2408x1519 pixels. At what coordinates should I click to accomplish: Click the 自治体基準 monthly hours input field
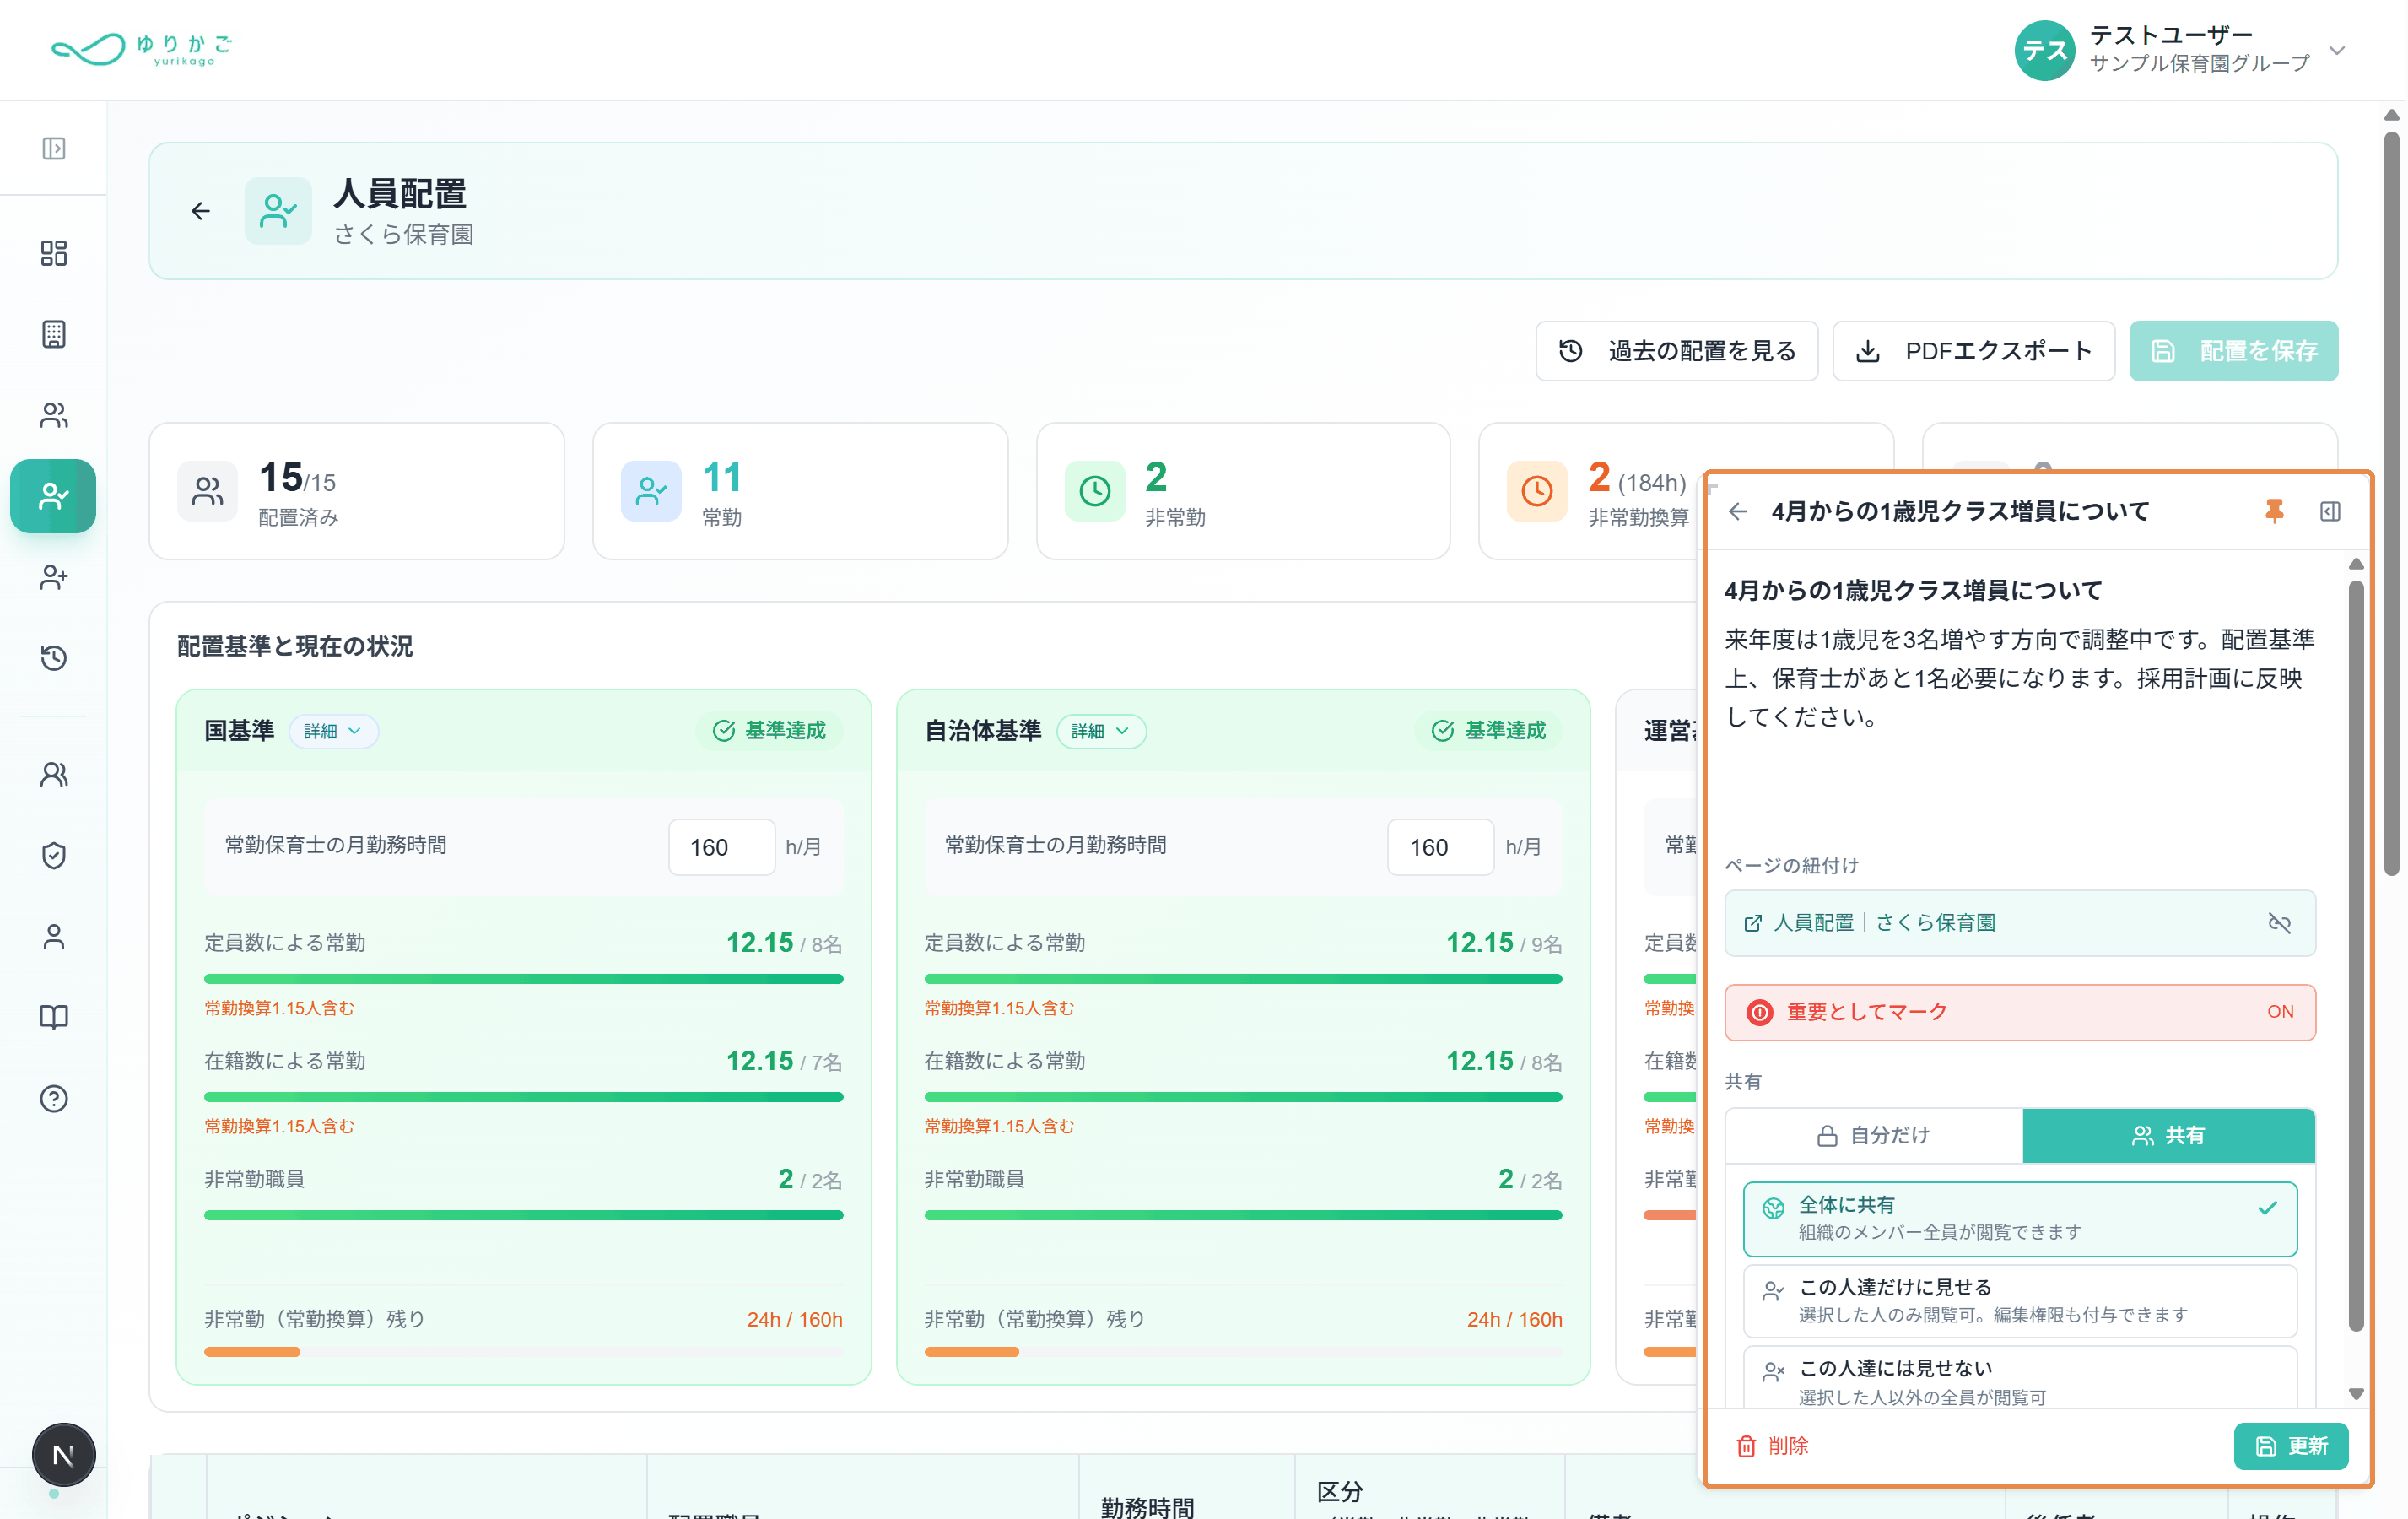[1441, 847]
